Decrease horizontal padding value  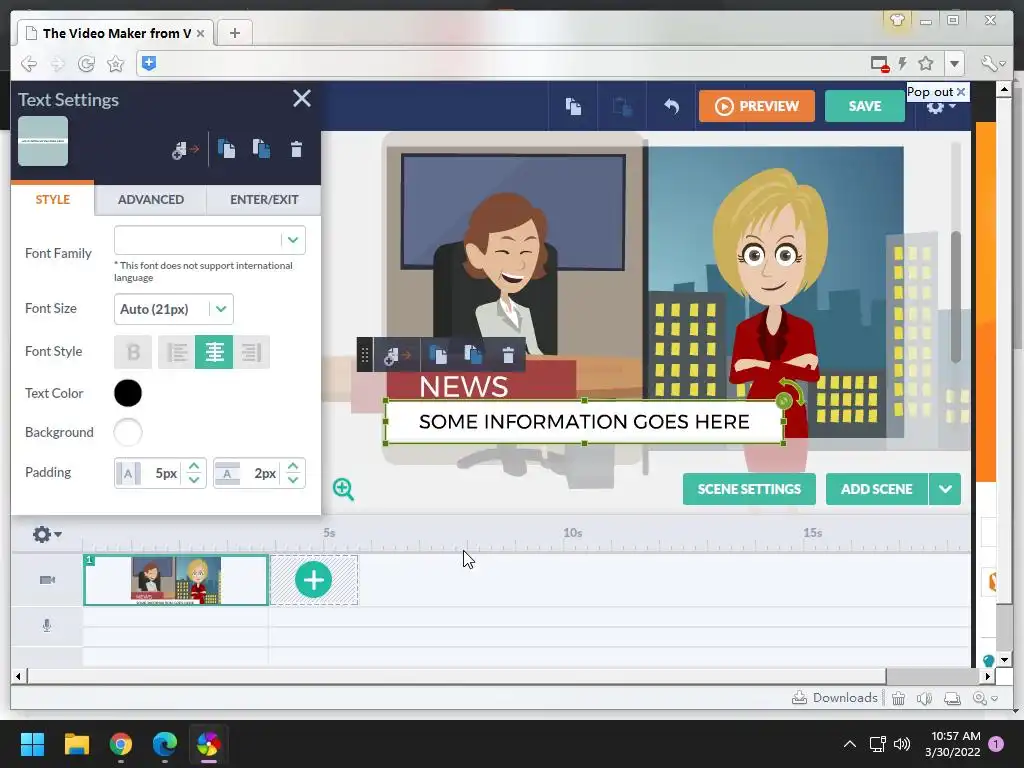(194, 479)
